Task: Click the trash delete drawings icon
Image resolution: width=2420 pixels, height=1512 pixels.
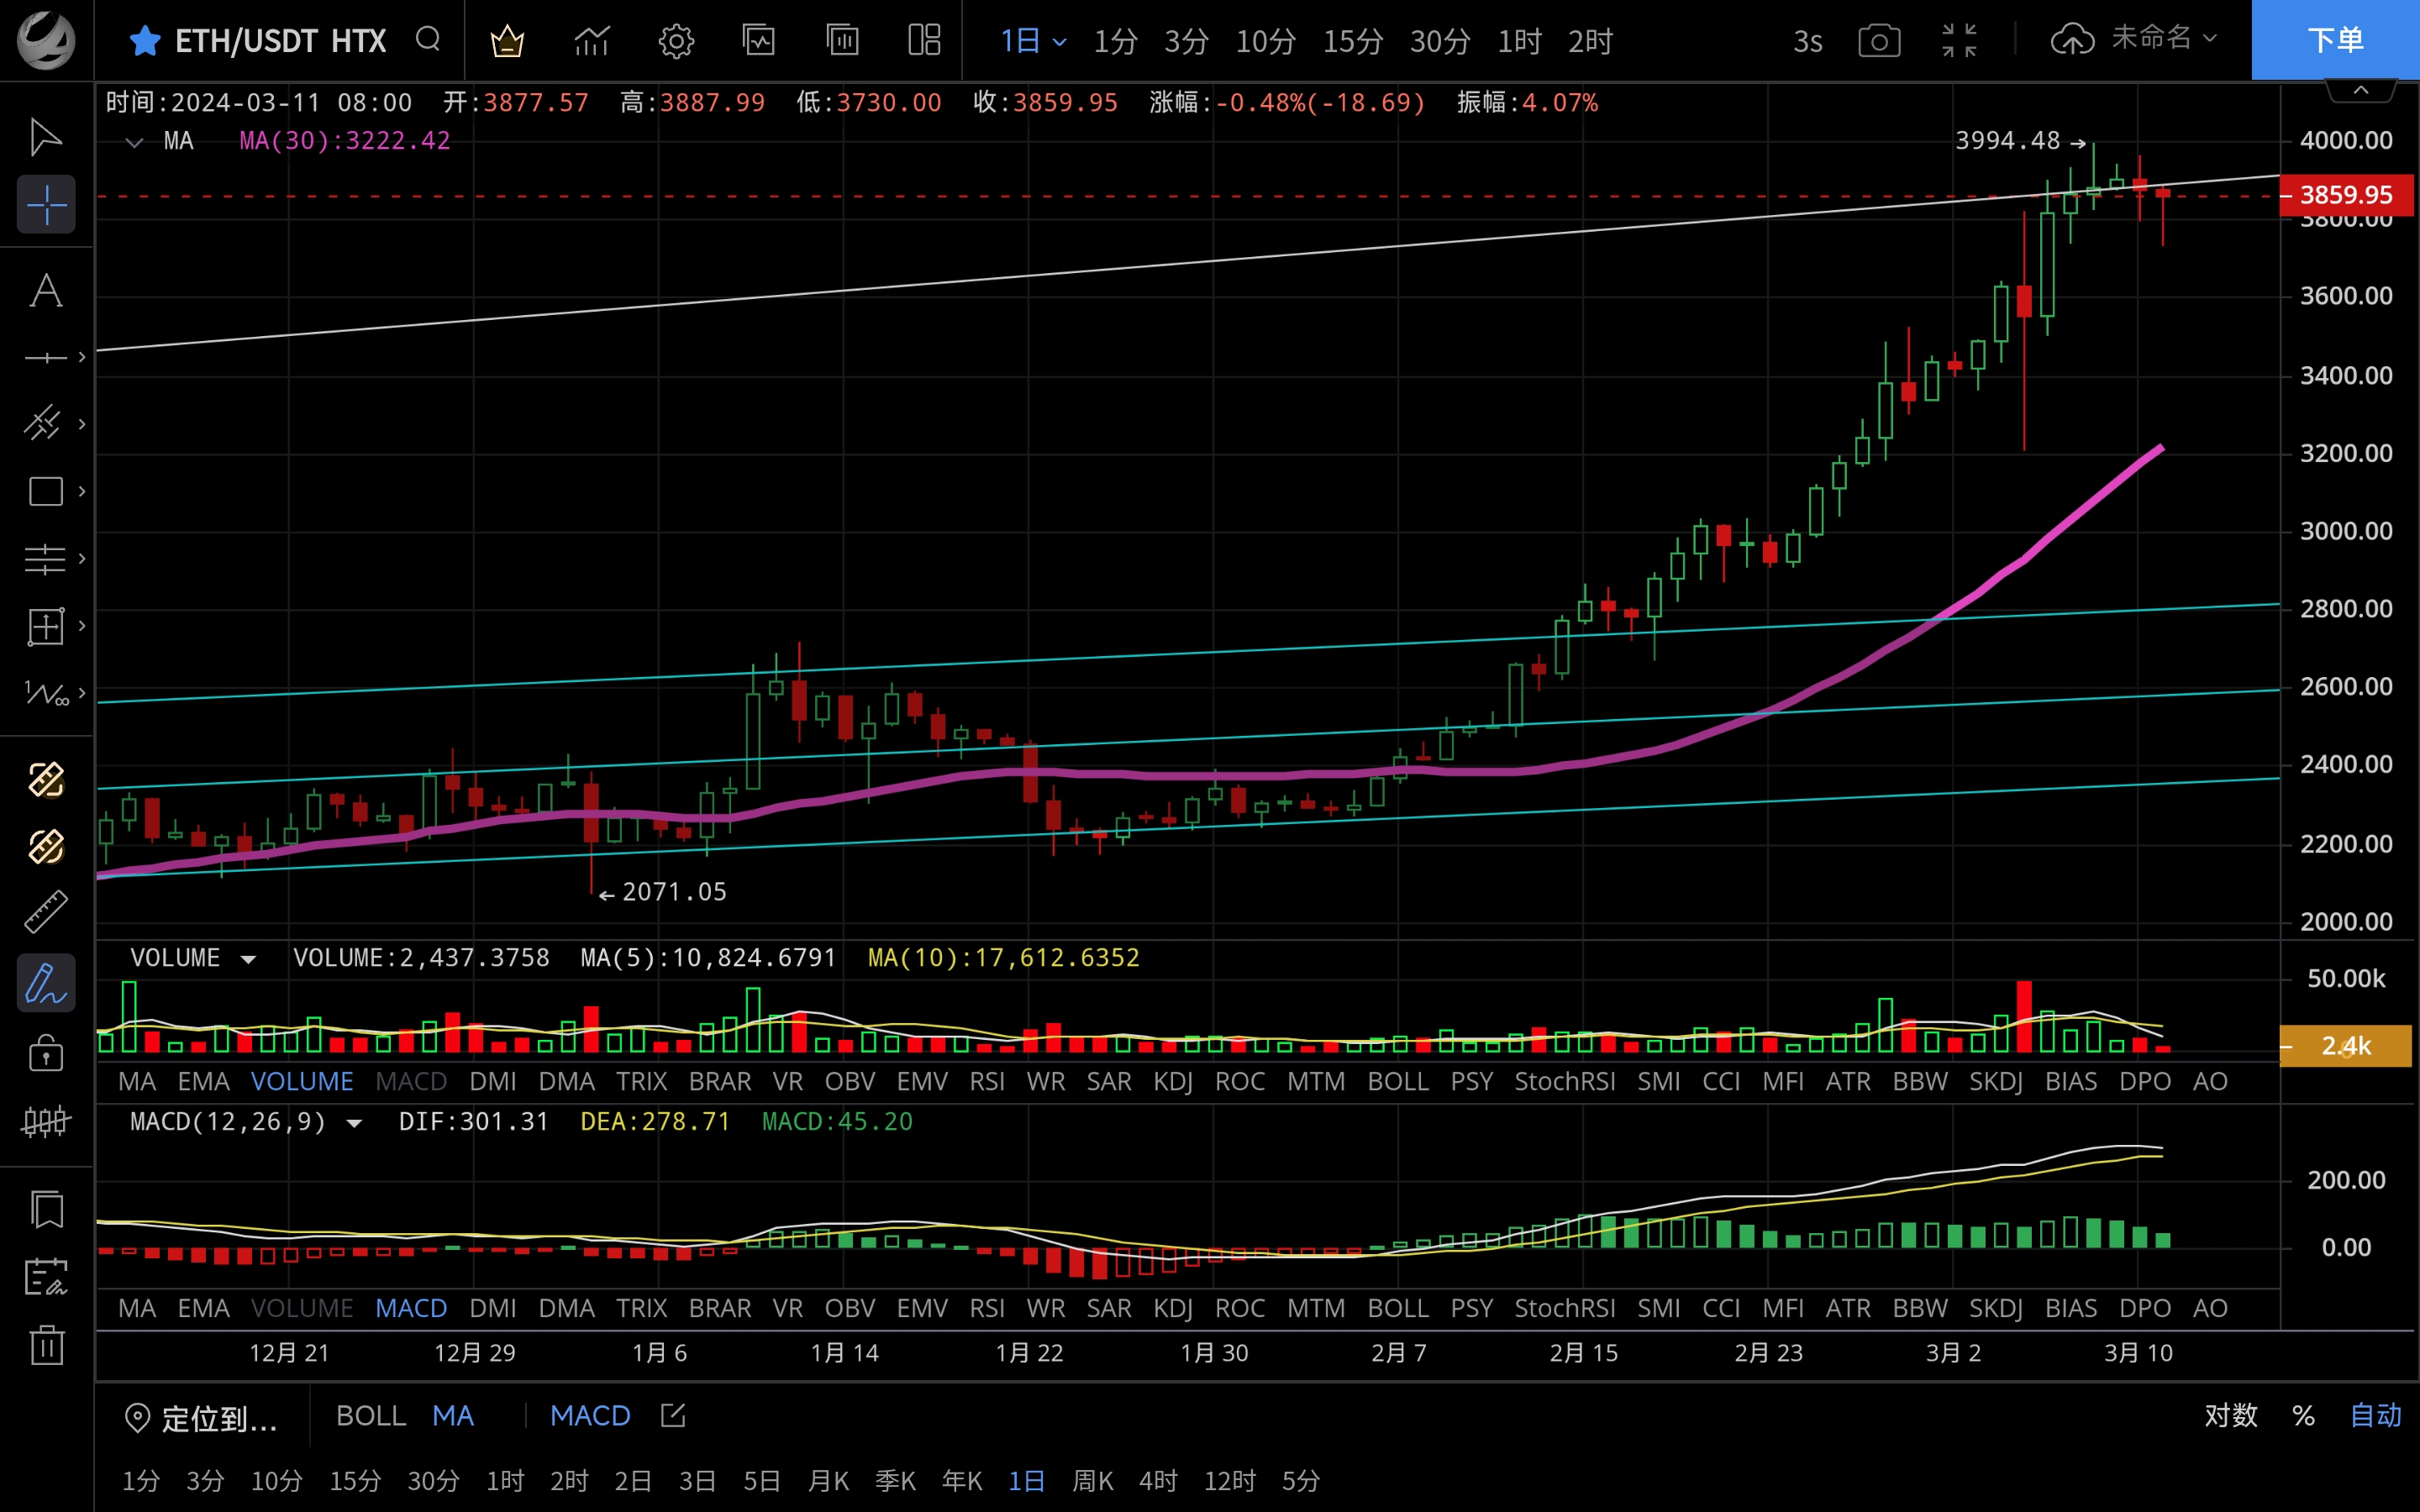Action: coord(46,1345)
